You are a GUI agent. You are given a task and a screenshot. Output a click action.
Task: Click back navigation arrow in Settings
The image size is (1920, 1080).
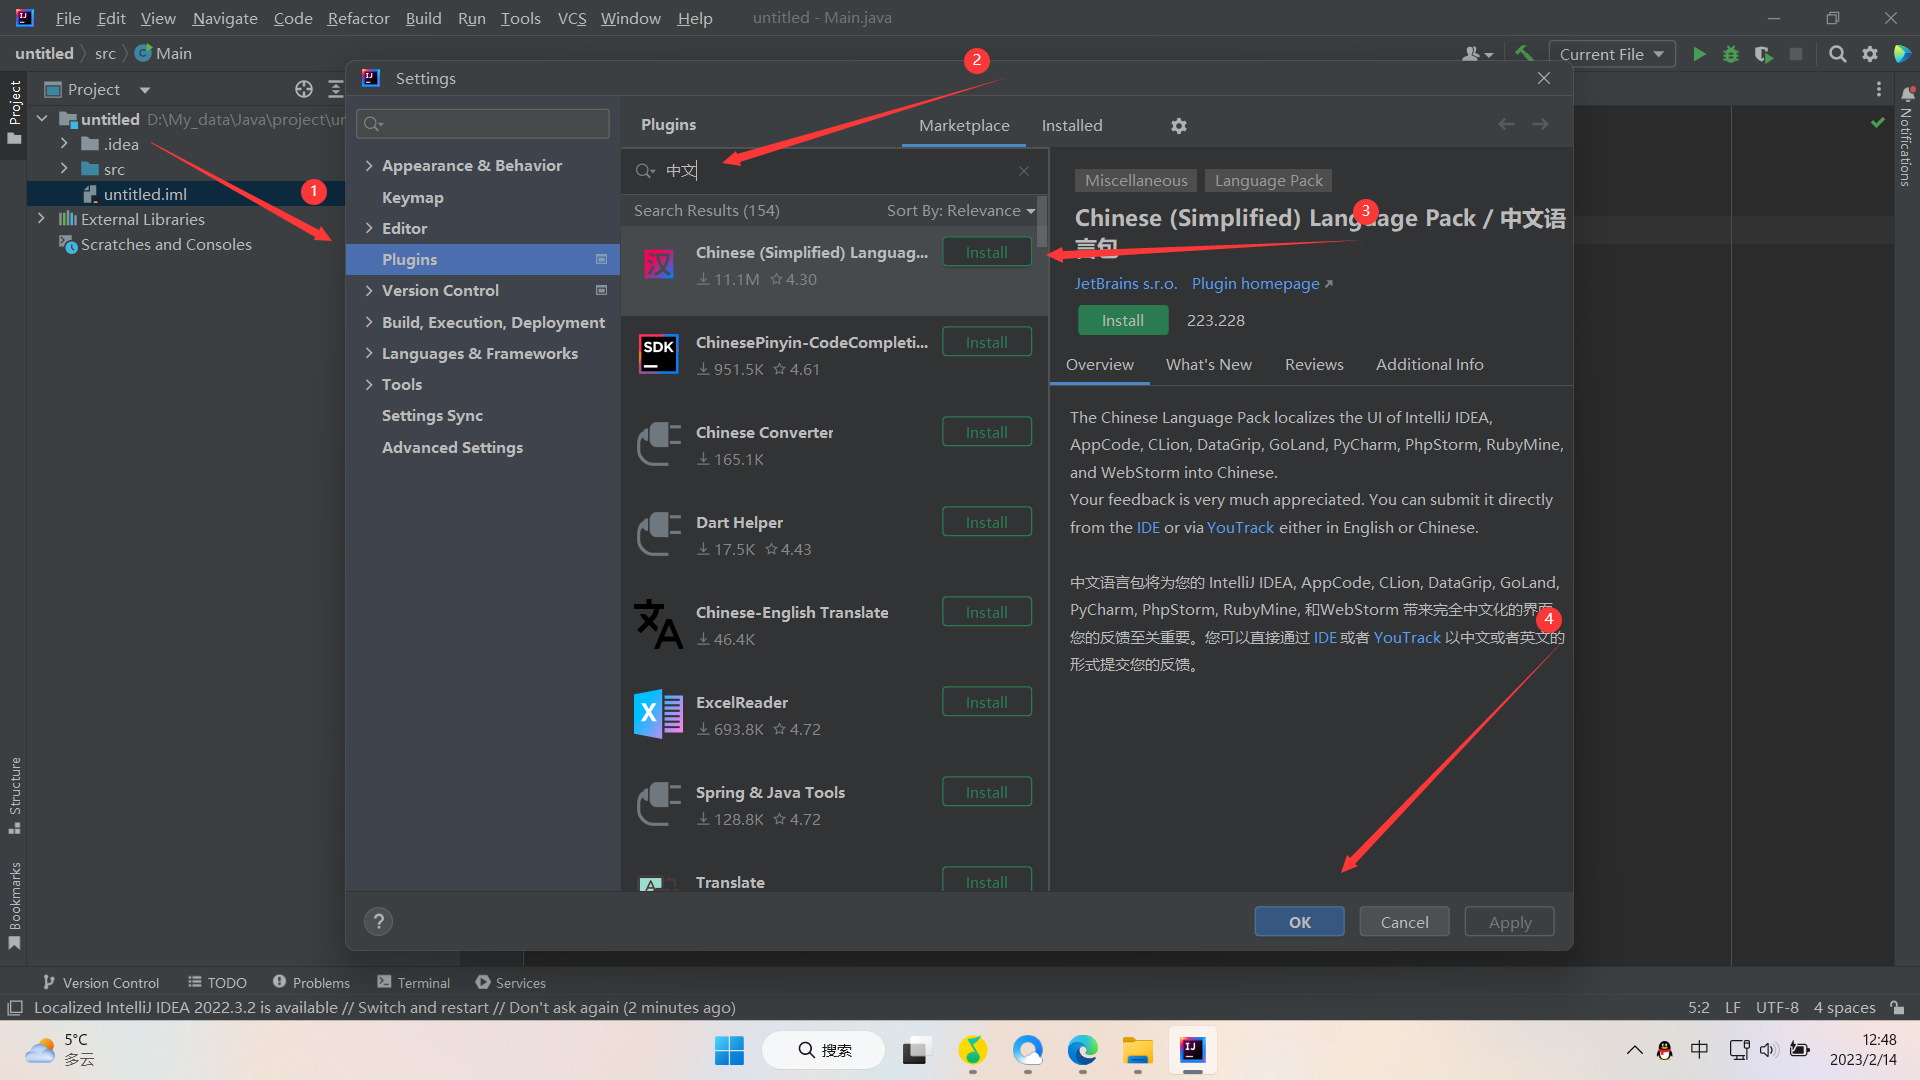pyautogui.click(x=1506, y=124)
